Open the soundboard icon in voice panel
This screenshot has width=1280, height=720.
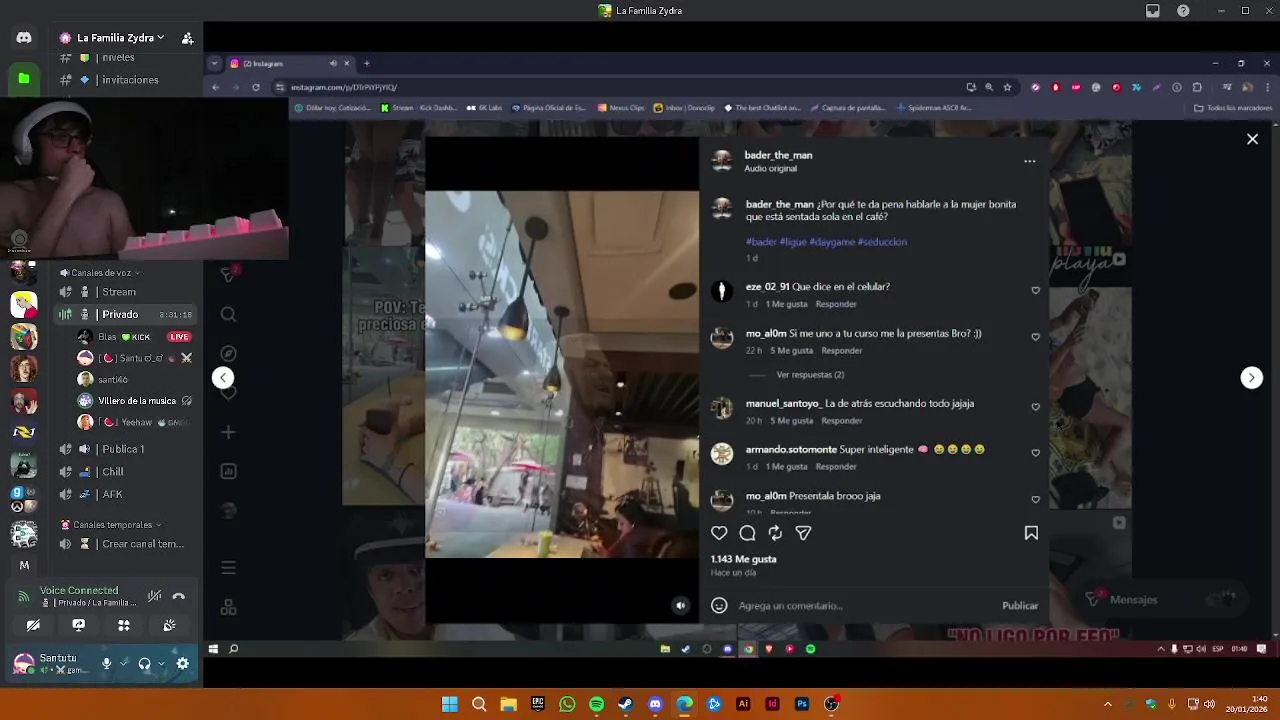pyautogui.click(x=169, y=625)
